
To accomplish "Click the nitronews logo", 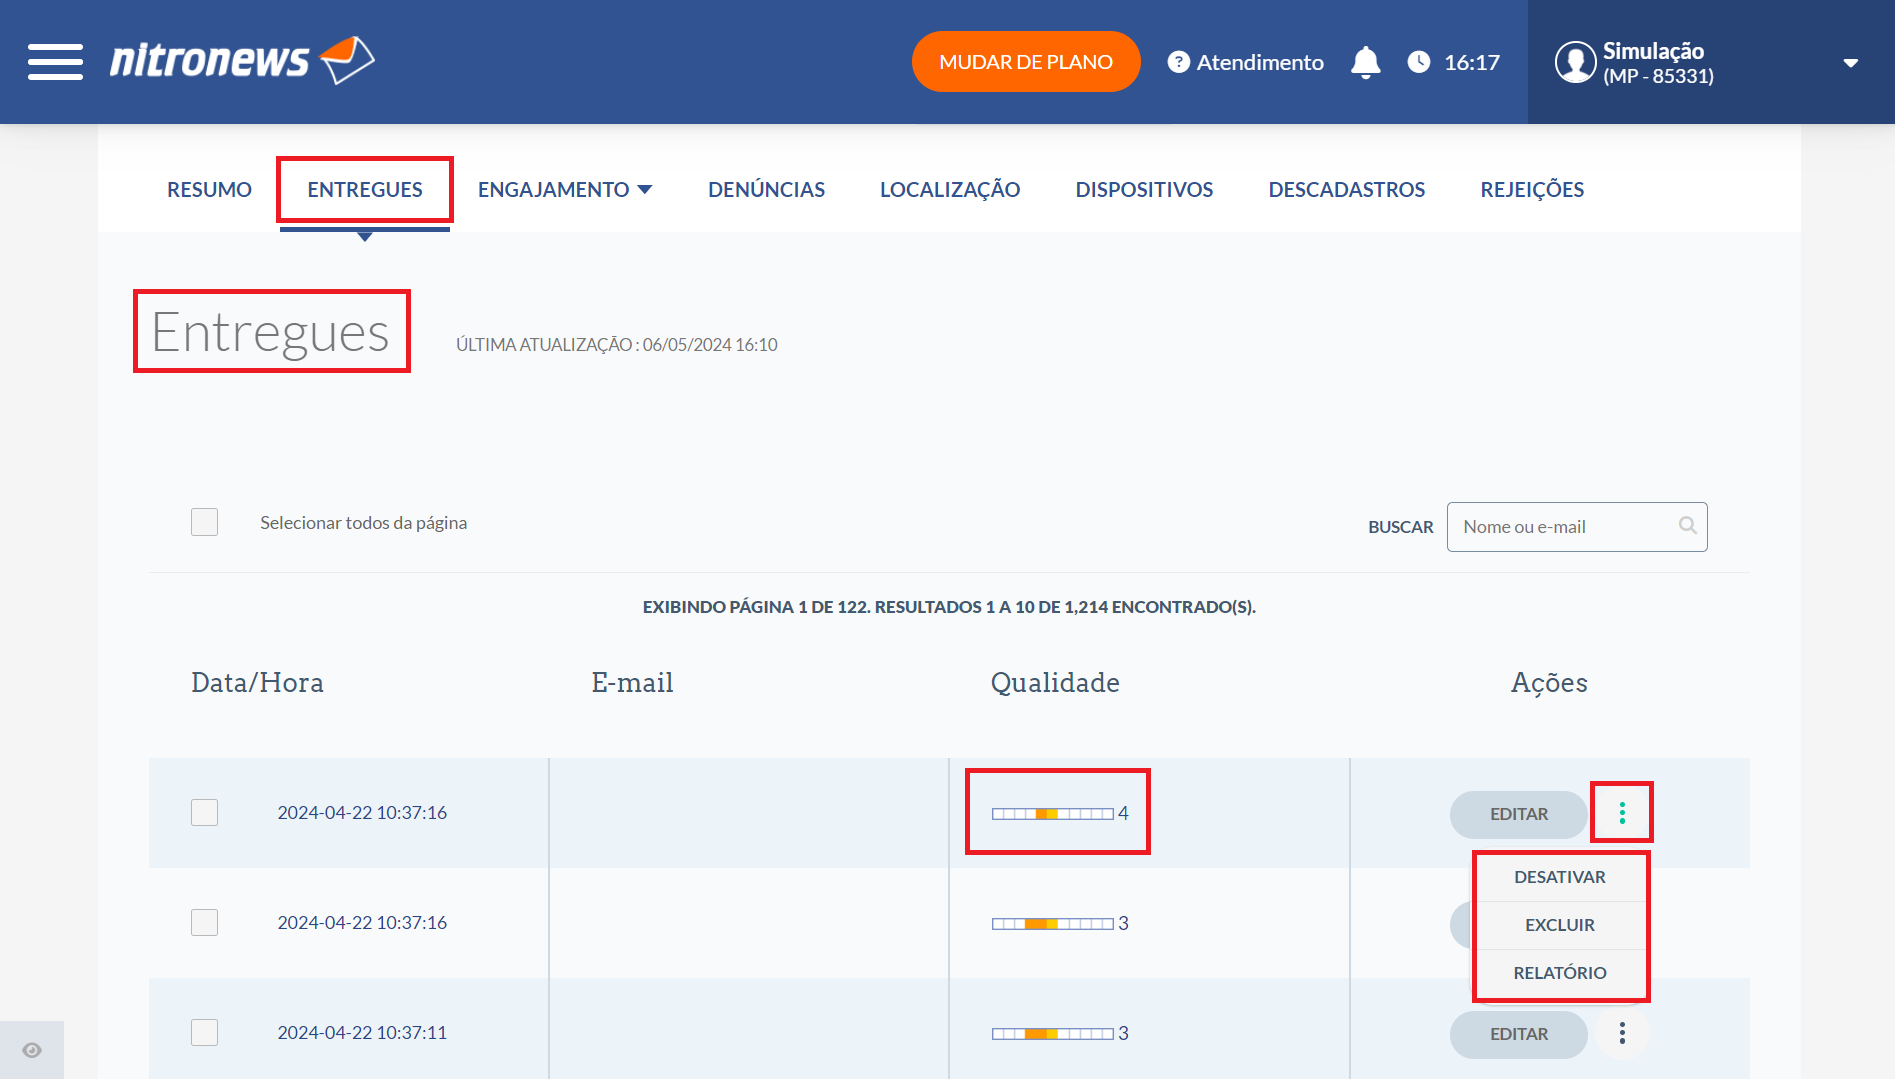I will [x=242, y=60].
